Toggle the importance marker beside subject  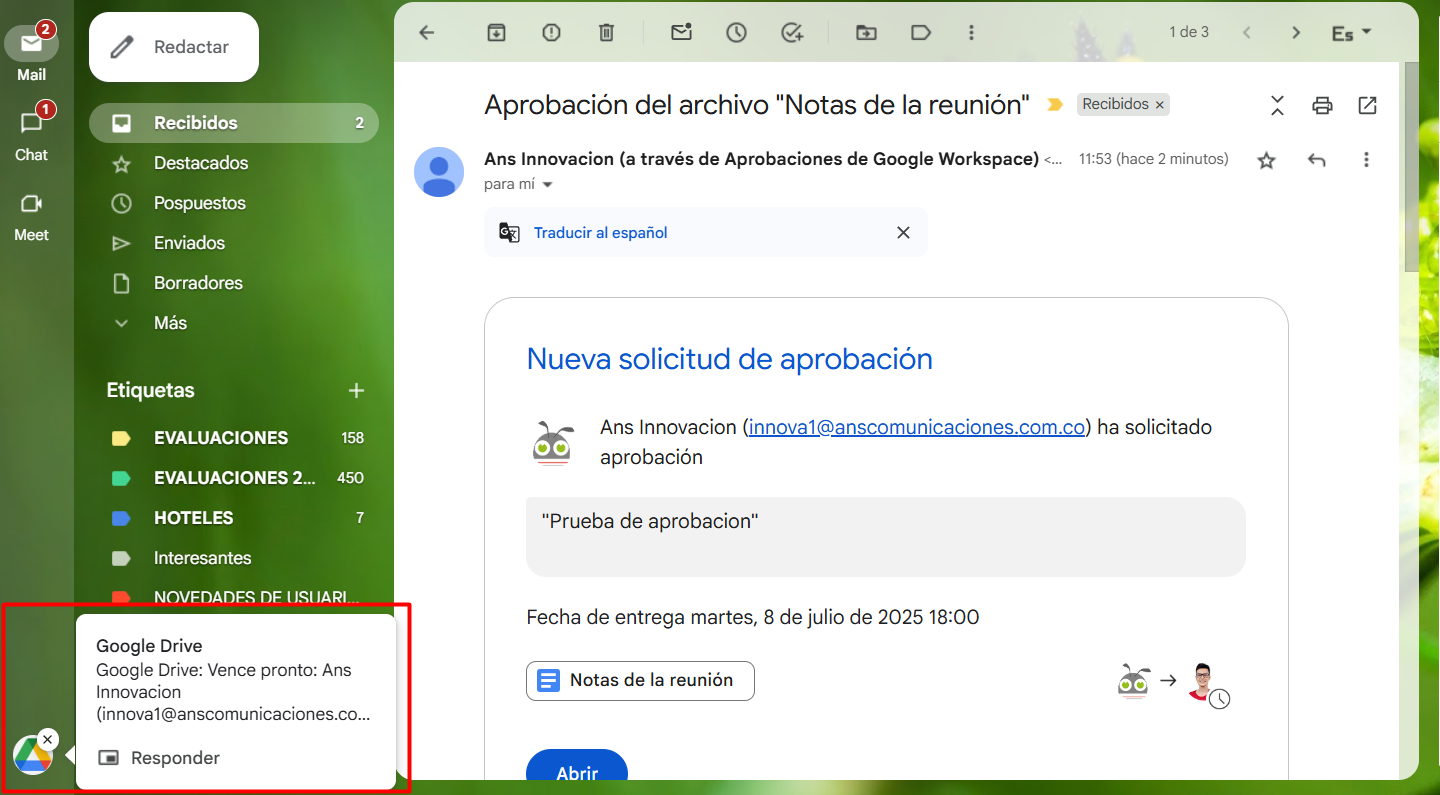(x=1054, y=104)
